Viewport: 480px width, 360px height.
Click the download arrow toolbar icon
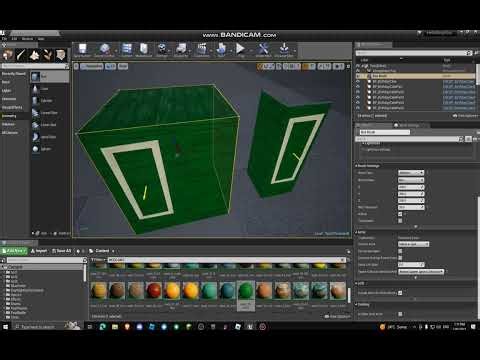point(284,50)
